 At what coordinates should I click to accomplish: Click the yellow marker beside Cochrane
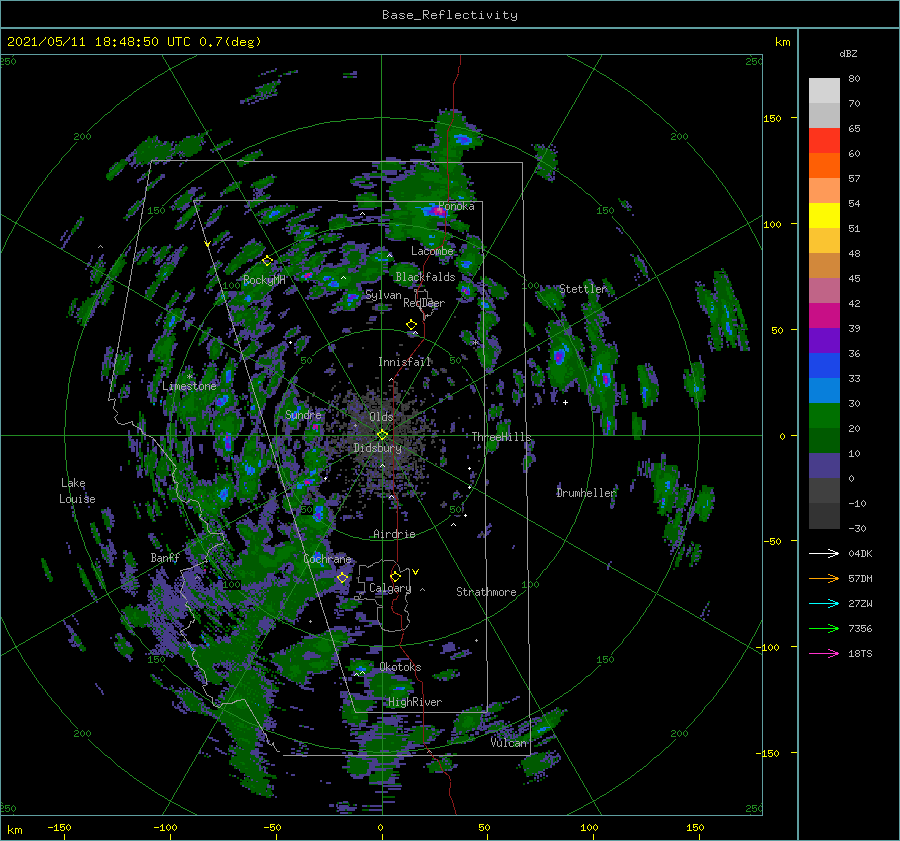[343, 577]
